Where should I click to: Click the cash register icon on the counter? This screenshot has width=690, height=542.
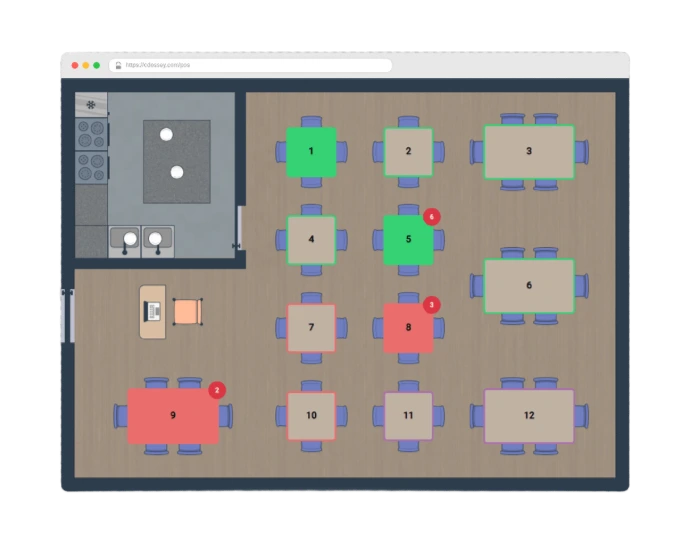tap(153, 311)
